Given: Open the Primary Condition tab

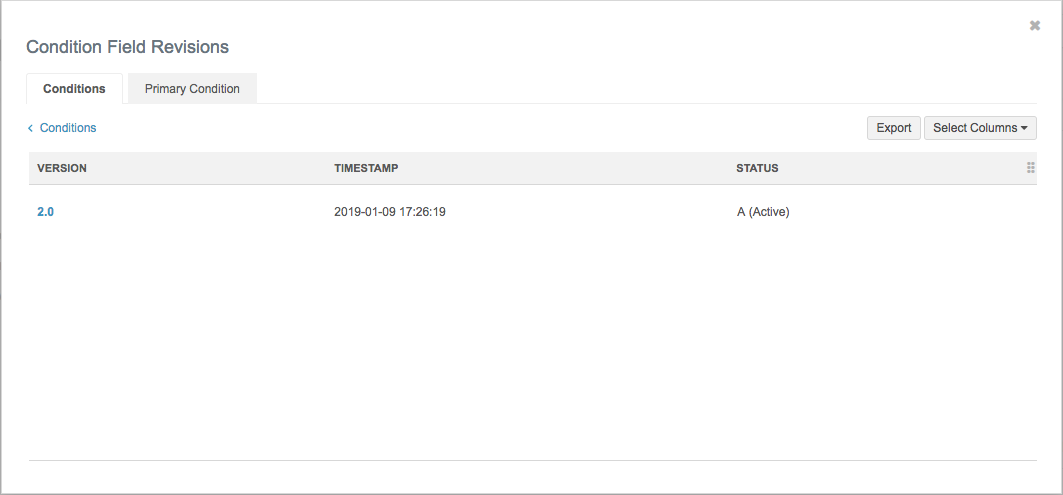Looking at the screenshot, I should click(192, 89).
